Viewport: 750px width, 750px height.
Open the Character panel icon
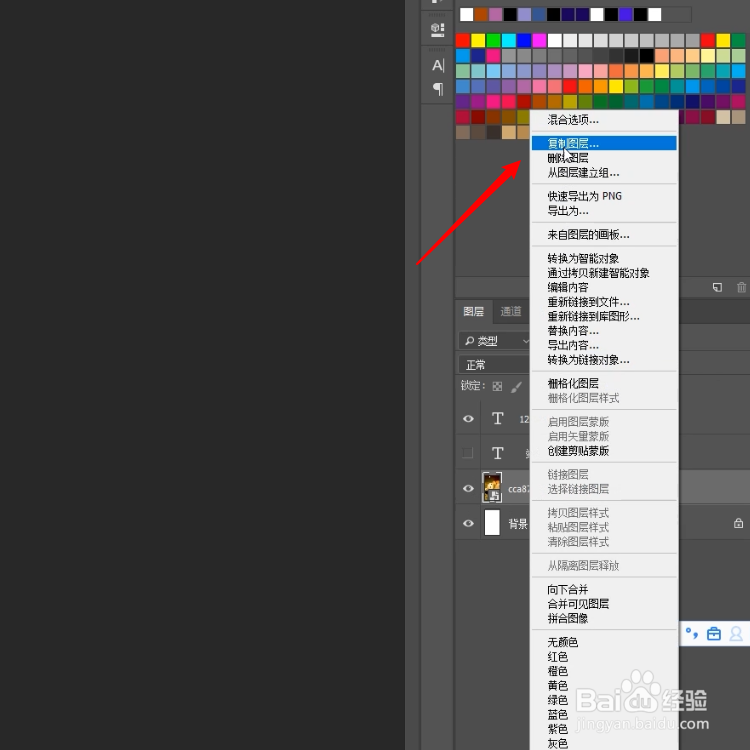[438, 65]
